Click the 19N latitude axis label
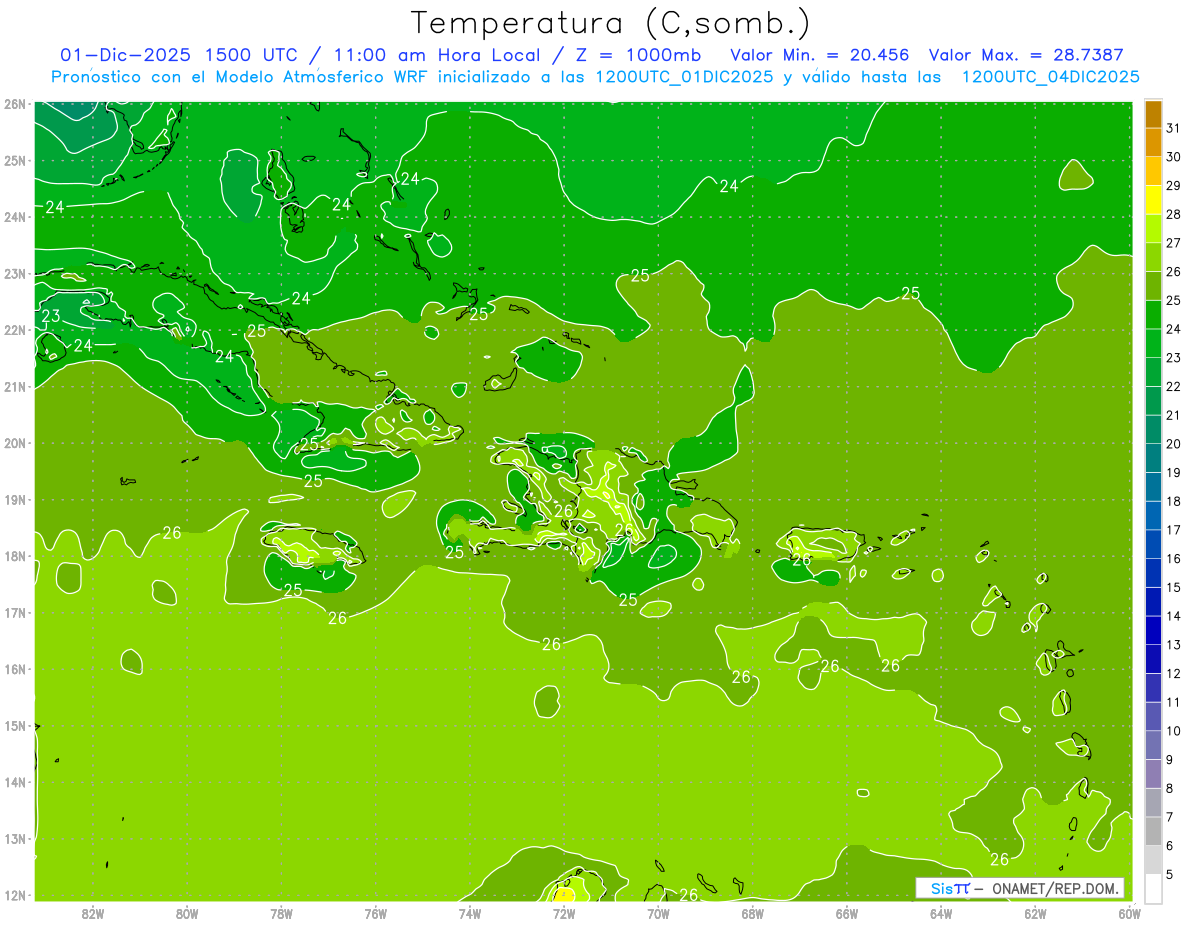 point(14,499)
